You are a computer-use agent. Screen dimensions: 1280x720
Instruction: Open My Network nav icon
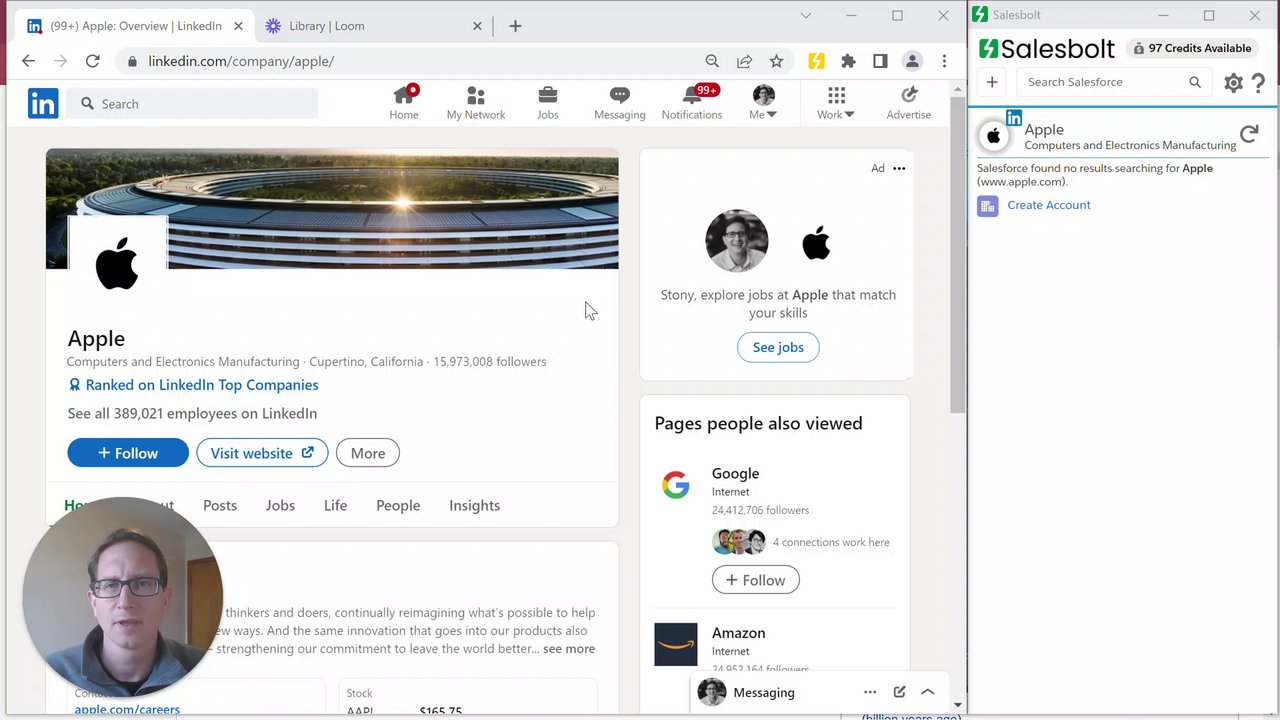[x=476, y=103]
